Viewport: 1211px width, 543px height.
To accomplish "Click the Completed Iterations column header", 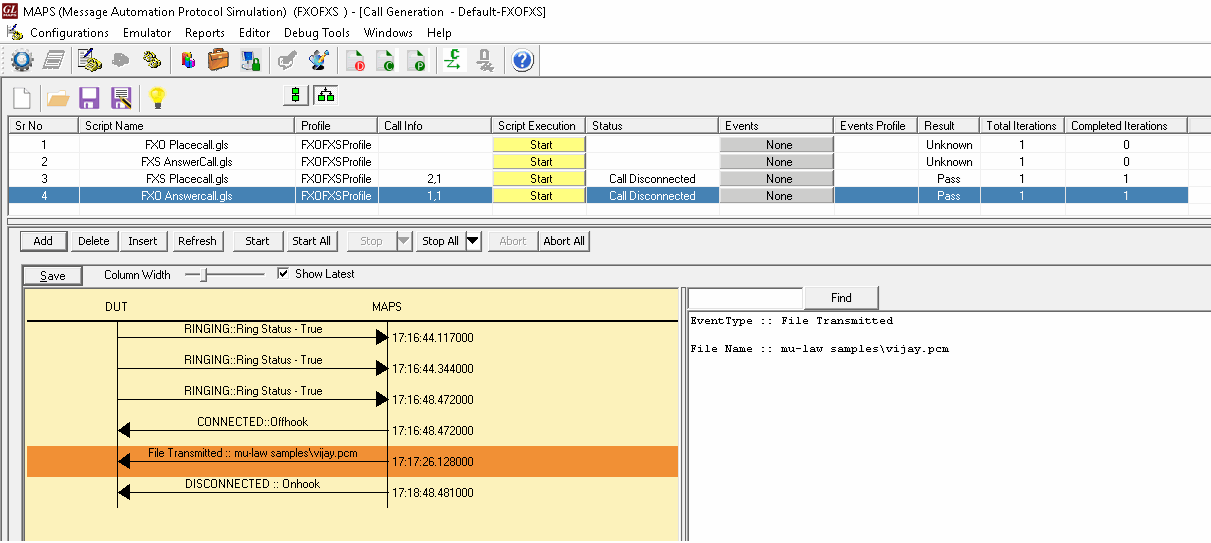I will (x=1126, y=126).
